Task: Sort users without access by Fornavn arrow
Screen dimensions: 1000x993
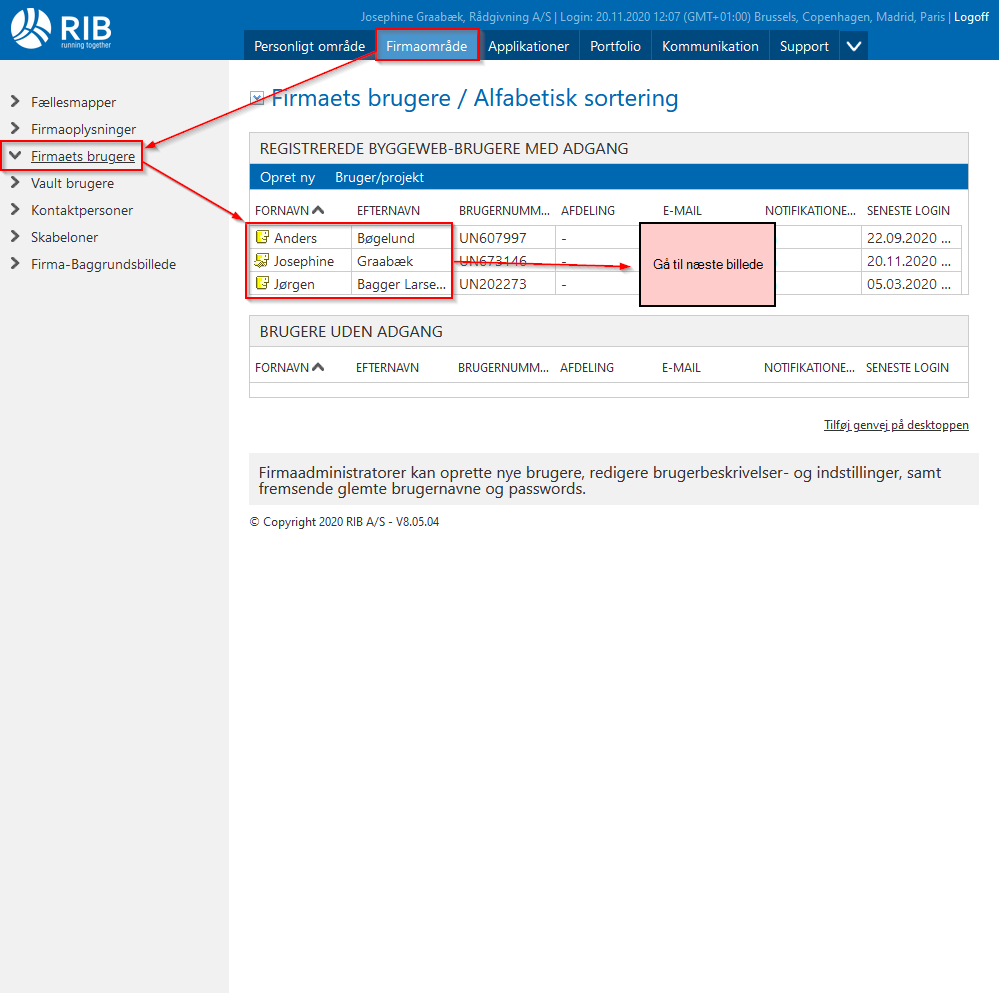Action: pyautogui.click(x=318, y=368)
